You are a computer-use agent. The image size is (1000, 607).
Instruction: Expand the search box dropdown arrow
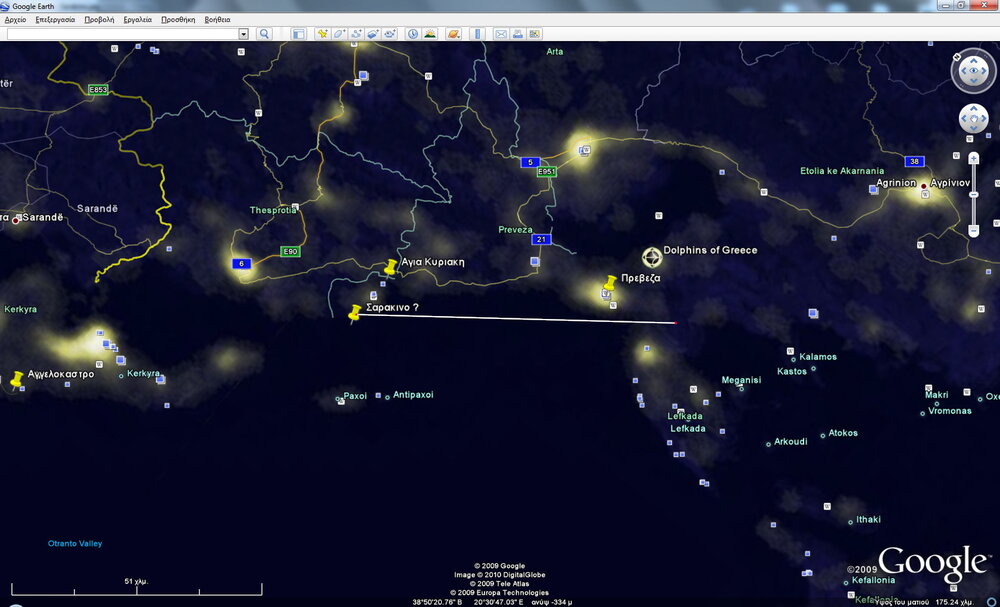pyautogui.click(x=243, y=34)
